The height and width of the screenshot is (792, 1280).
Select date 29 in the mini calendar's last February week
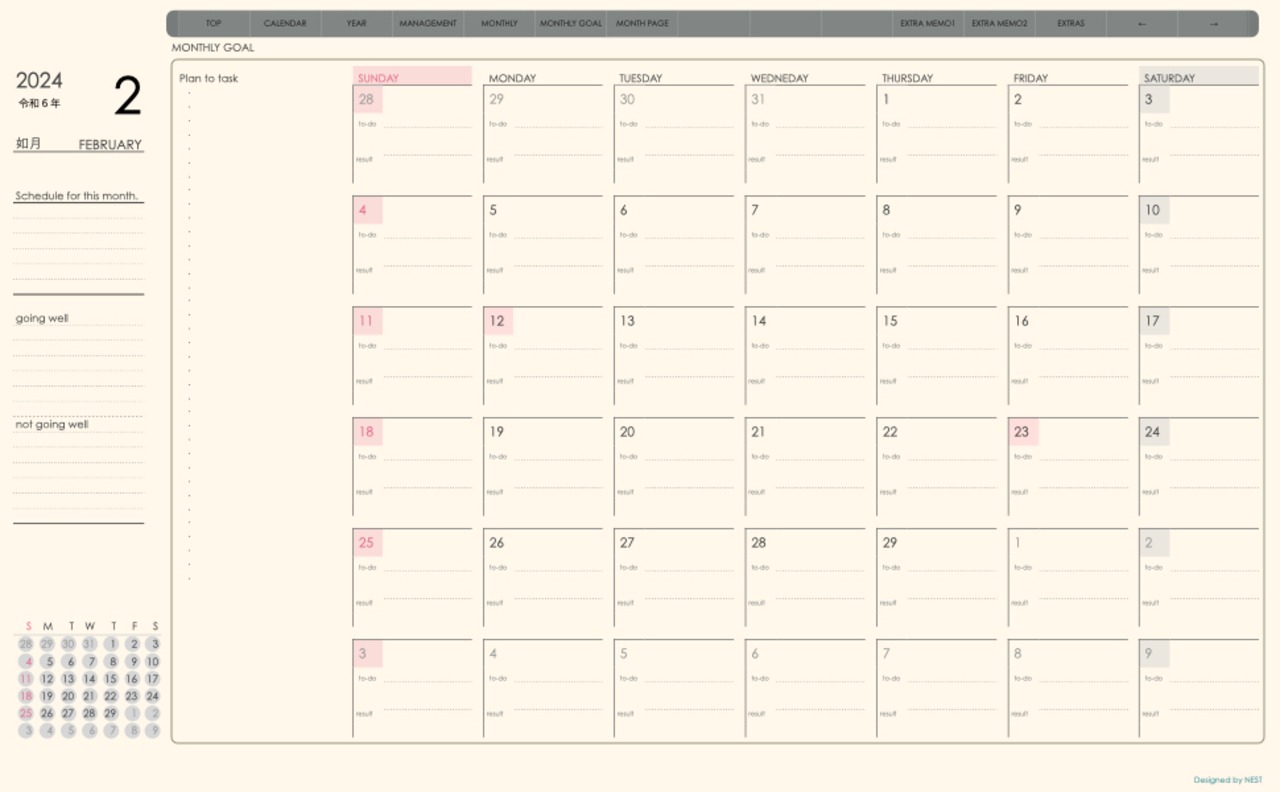click(x=110, y=714)
